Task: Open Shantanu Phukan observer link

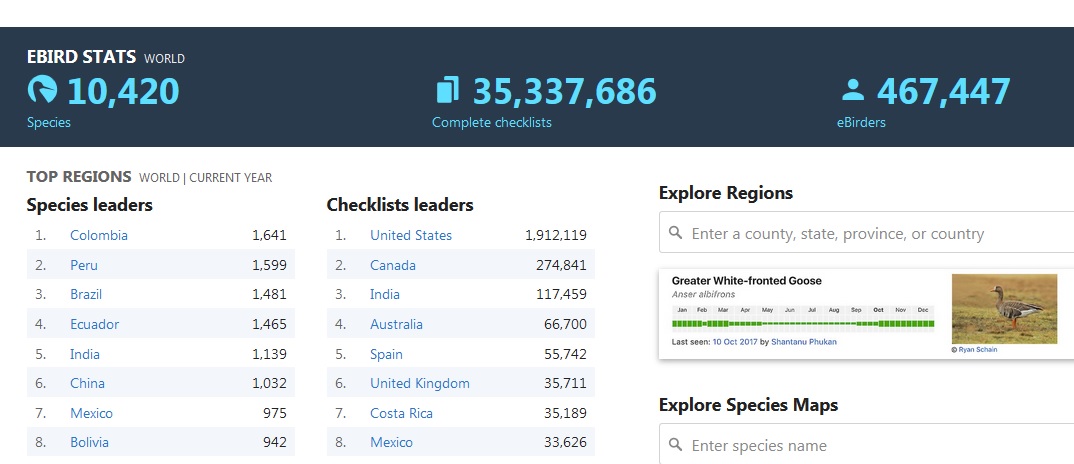Action: point(803,341)
